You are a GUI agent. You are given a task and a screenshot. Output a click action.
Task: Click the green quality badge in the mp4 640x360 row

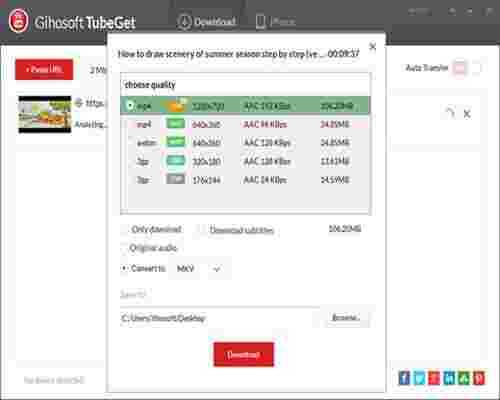pyautogui.click(x=176, y=124)
